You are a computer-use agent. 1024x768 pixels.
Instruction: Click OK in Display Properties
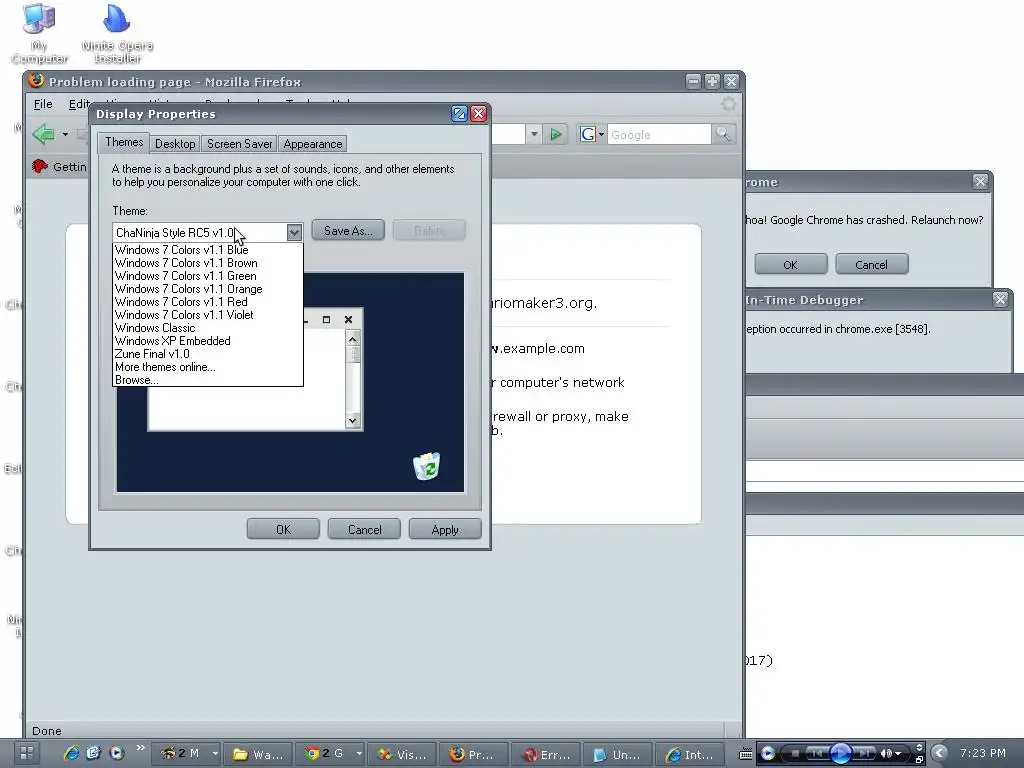pos(283,530)
